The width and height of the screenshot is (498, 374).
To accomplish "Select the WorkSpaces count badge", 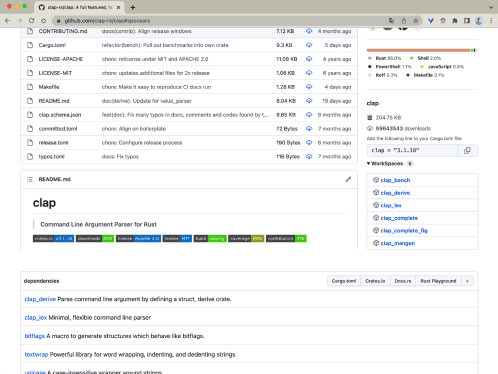I will coord(410,163).
